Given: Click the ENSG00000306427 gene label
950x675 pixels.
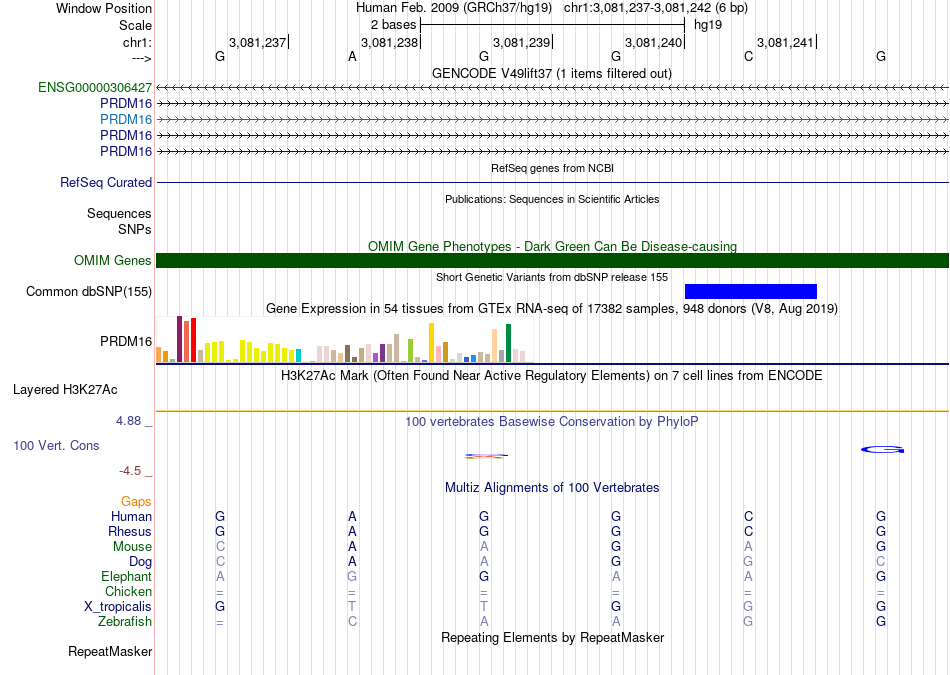Looking at the screenshot, I should click(95, 87).
